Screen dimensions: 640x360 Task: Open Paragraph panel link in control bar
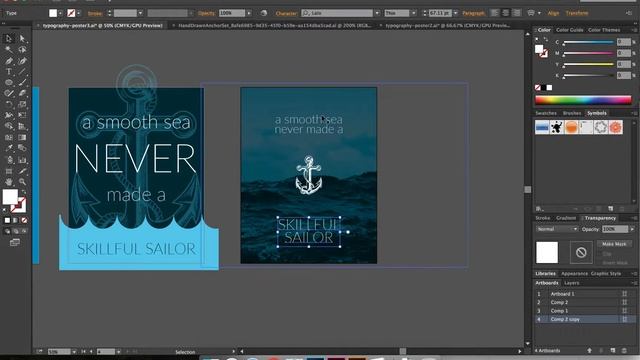coord(473,13)
